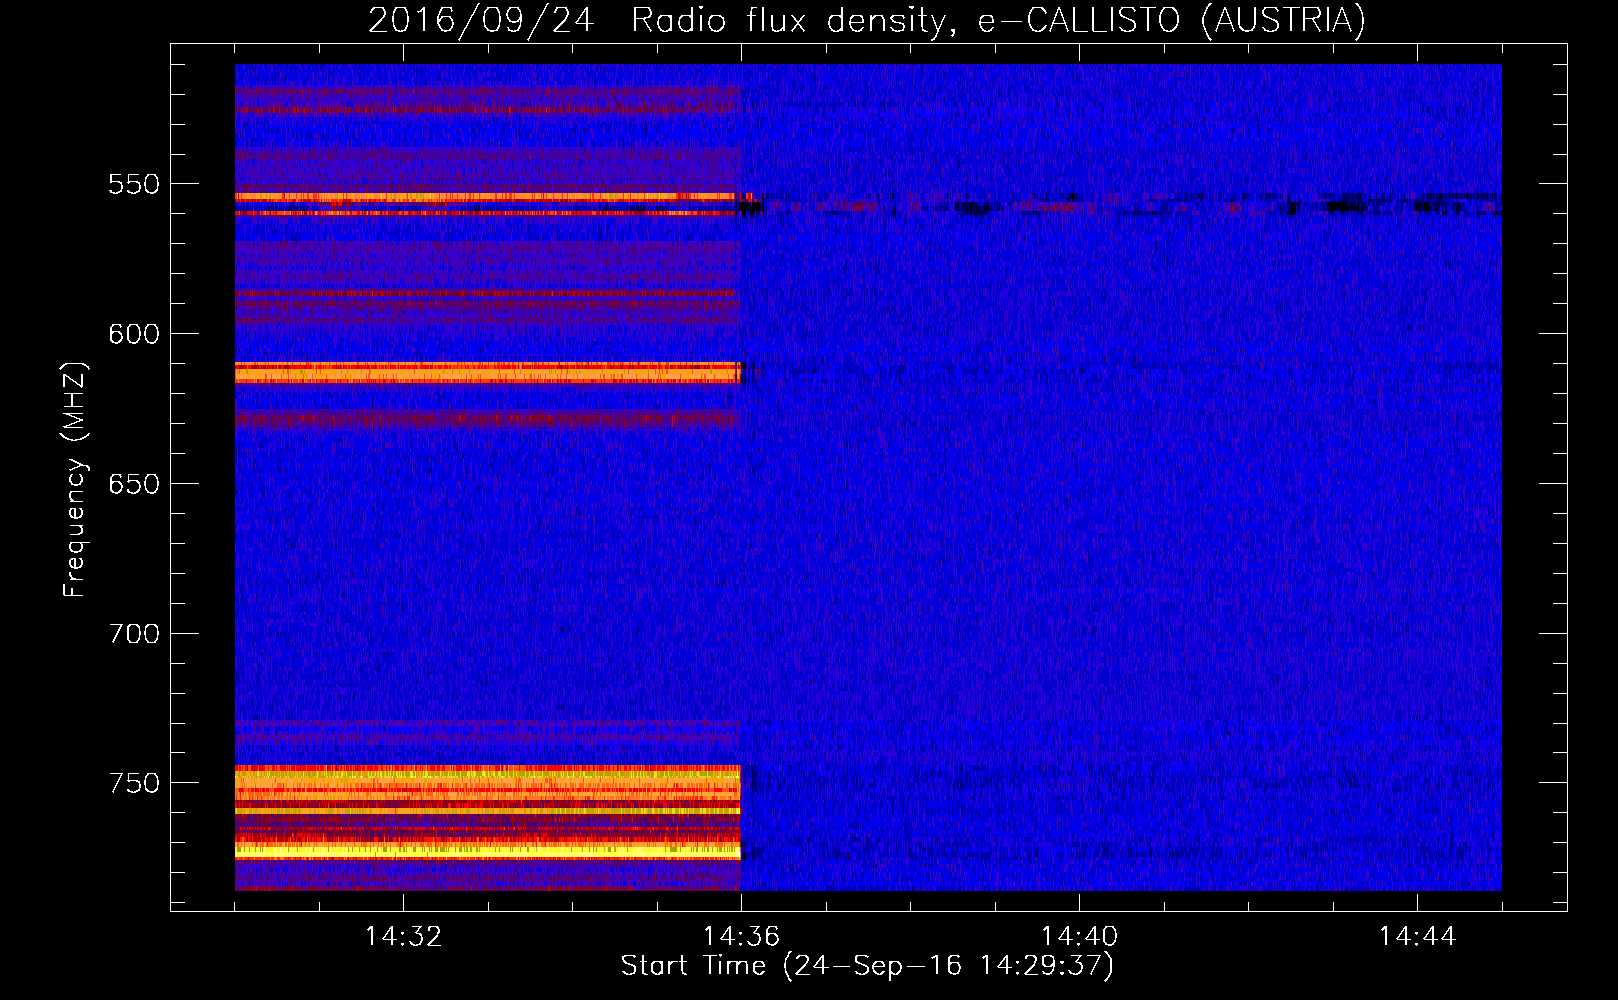
Task: Click the 14:40 time tick label
Action: (x=1079, y=937)
